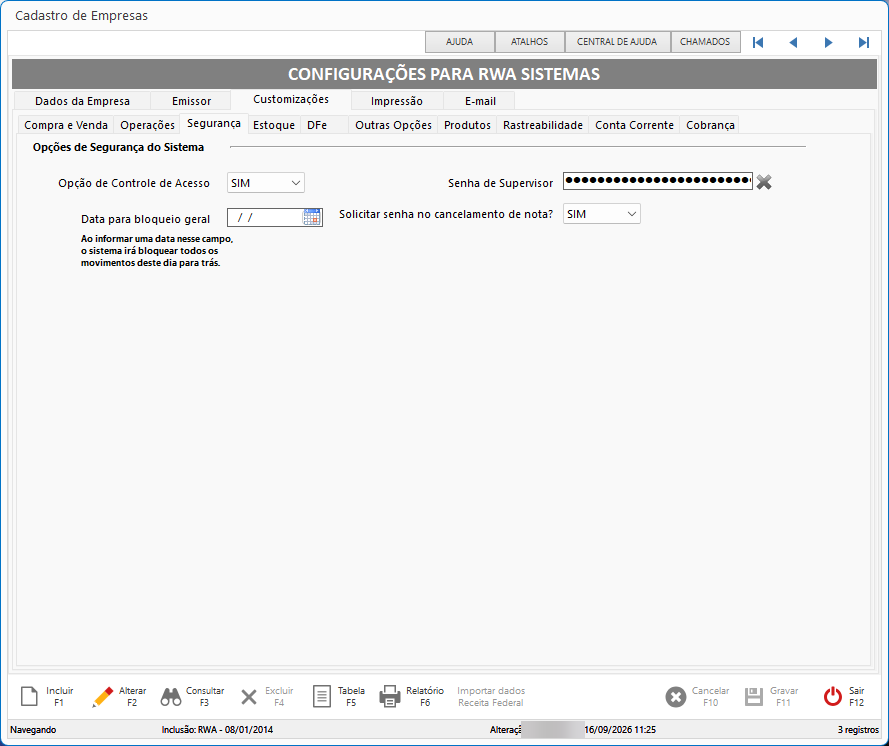
Task: Select the Compra e Venda subtab
Action: pos(66,125)
